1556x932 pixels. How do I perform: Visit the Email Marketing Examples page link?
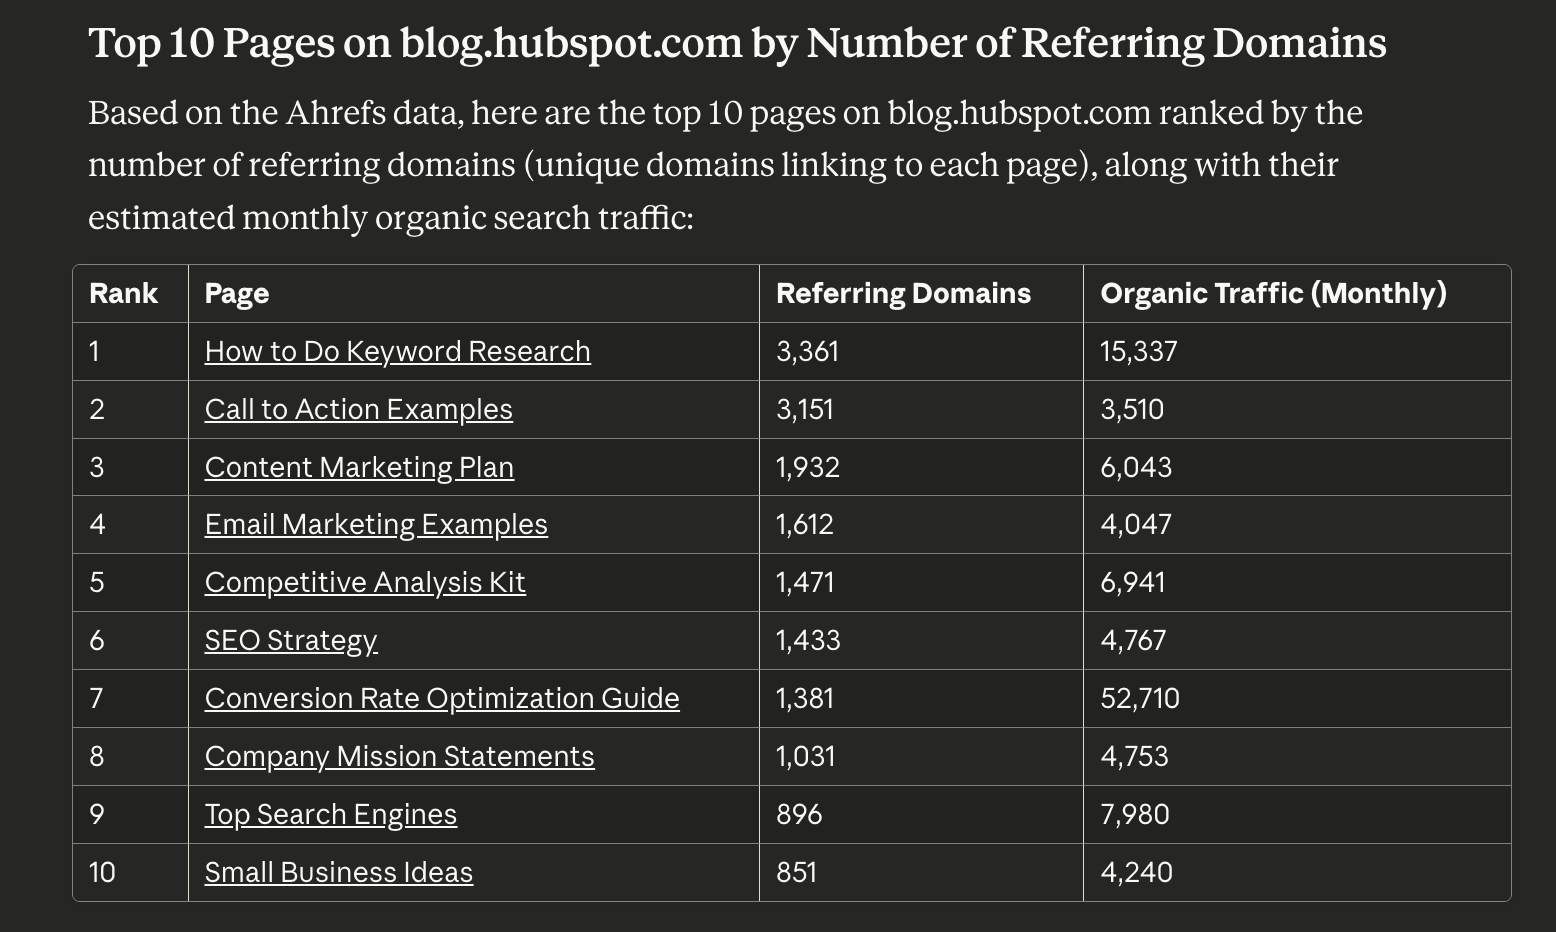pos(376,525)
